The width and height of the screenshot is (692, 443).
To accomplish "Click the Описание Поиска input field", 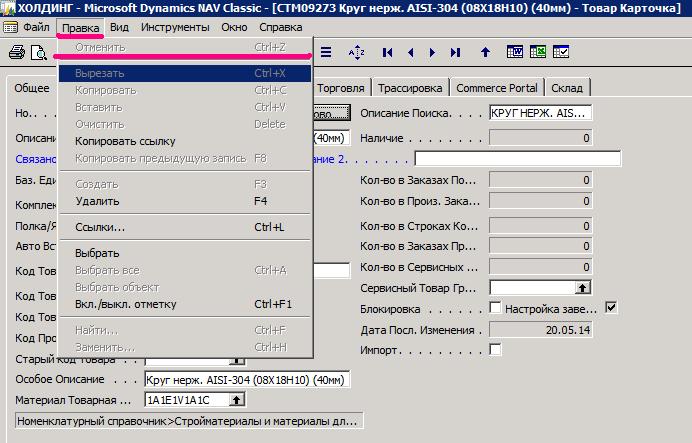I will pyautogui.click(x=540, y=113).
